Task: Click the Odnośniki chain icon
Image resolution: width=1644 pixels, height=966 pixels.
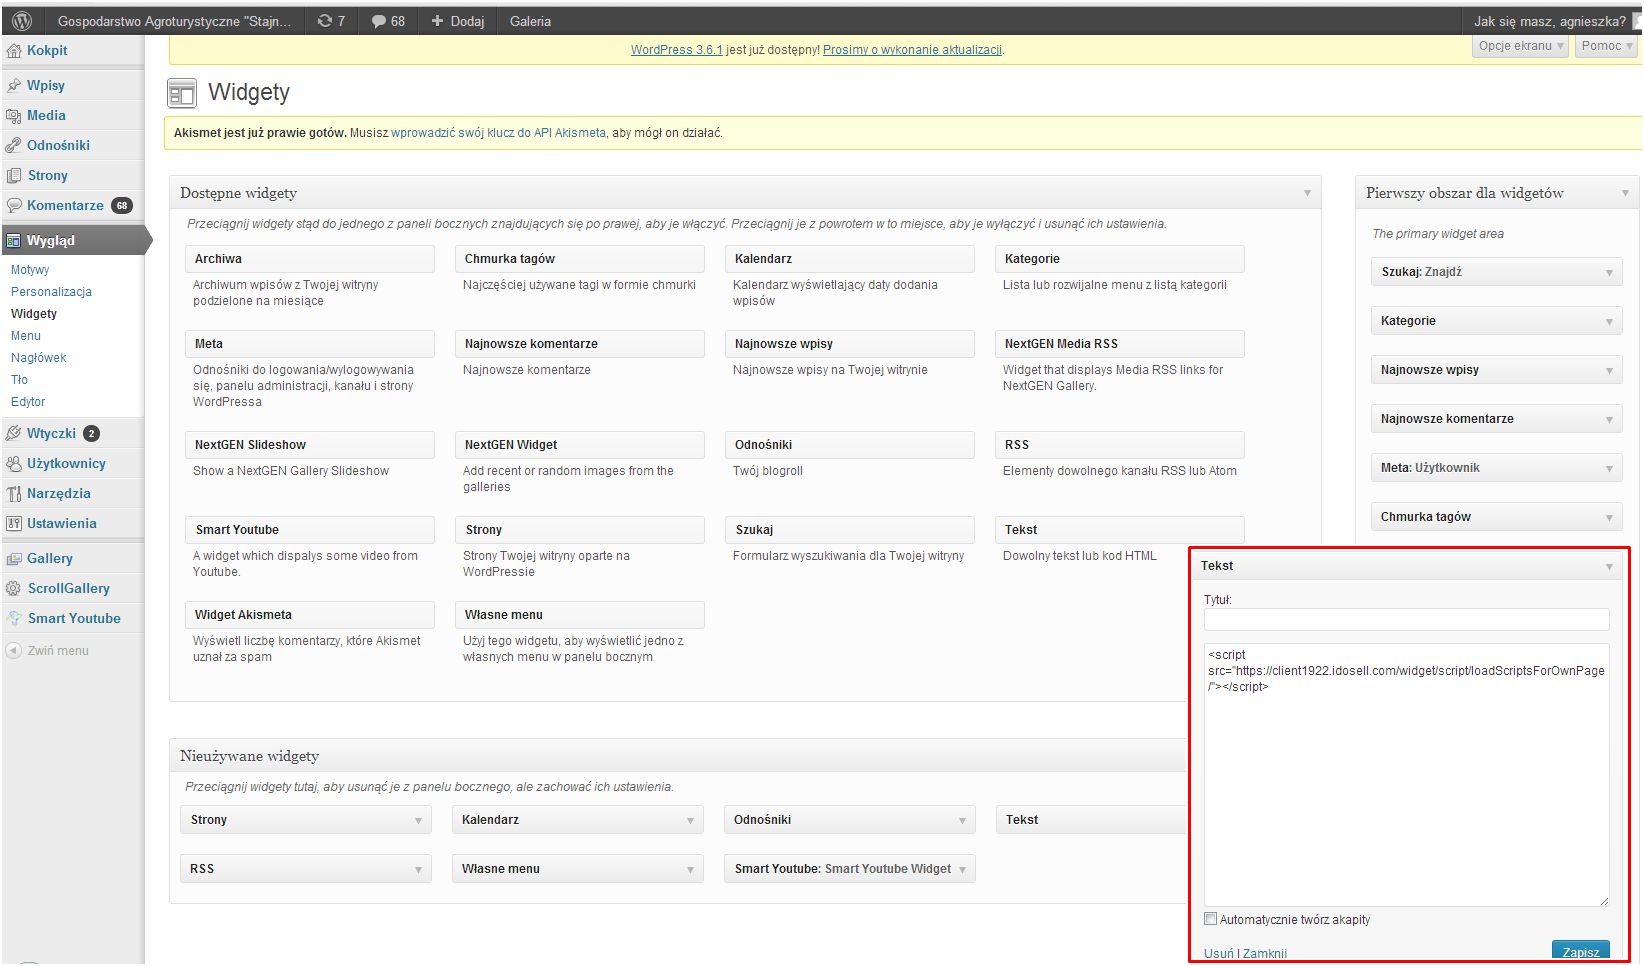Action: click(x=14, y=146)
